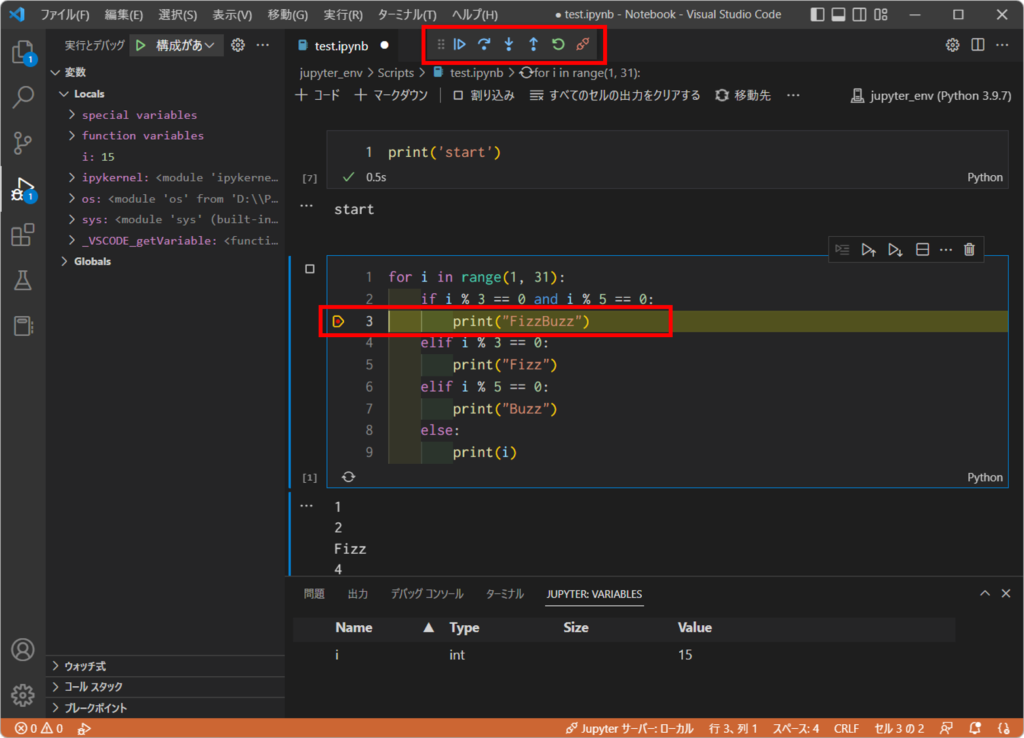
Task: Click the Step Into debug icon
Action: click(508, 44)
